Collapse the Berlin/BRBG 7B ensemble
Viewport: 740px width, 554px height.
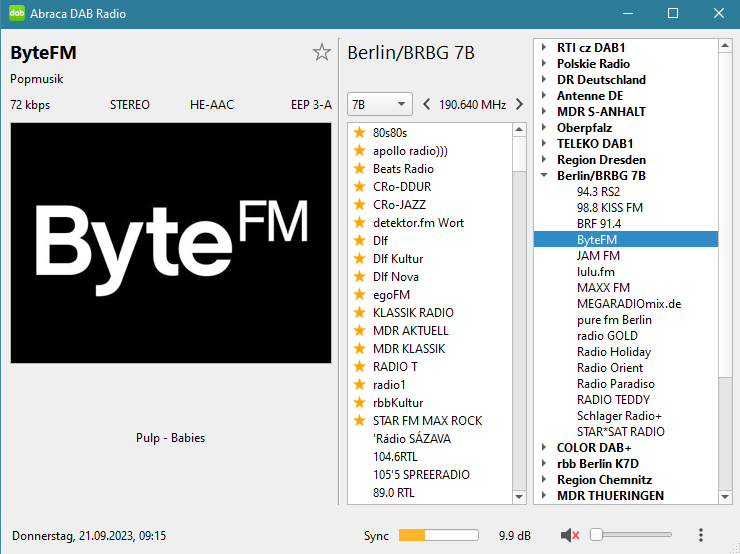click(x=544, y=176)
